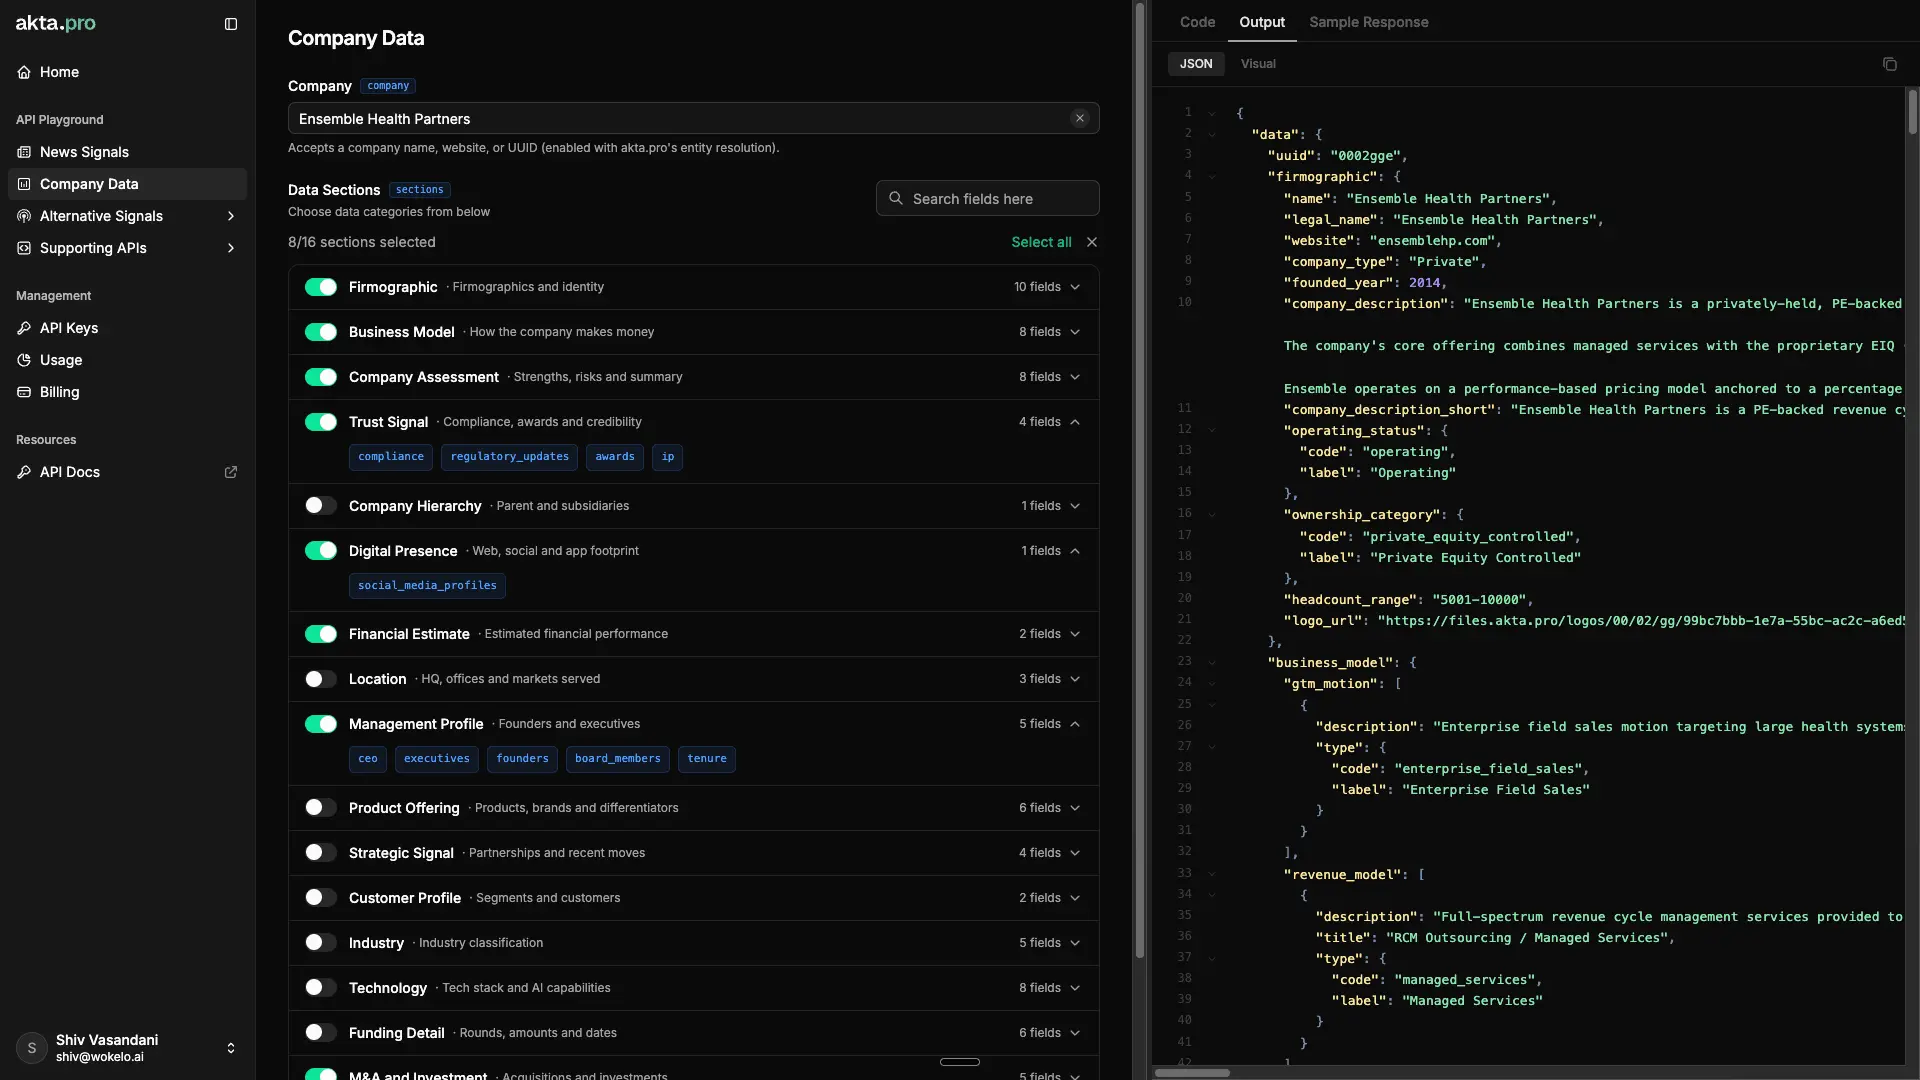
Task: Toggle Management Profile section off
Action: click(321, 724)
